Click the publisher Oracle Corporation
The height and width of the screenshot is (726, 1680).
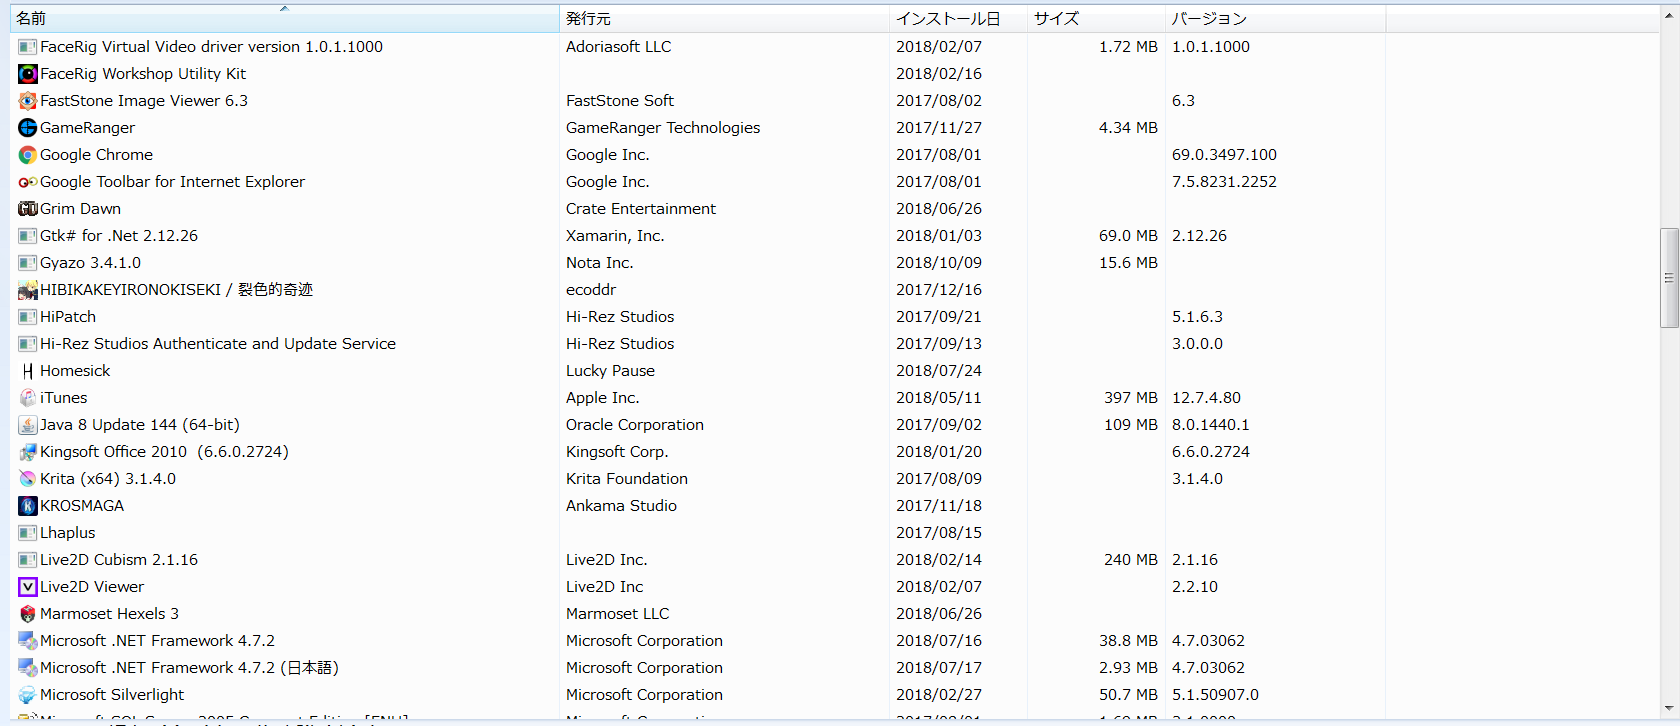[x=635, y=425]
